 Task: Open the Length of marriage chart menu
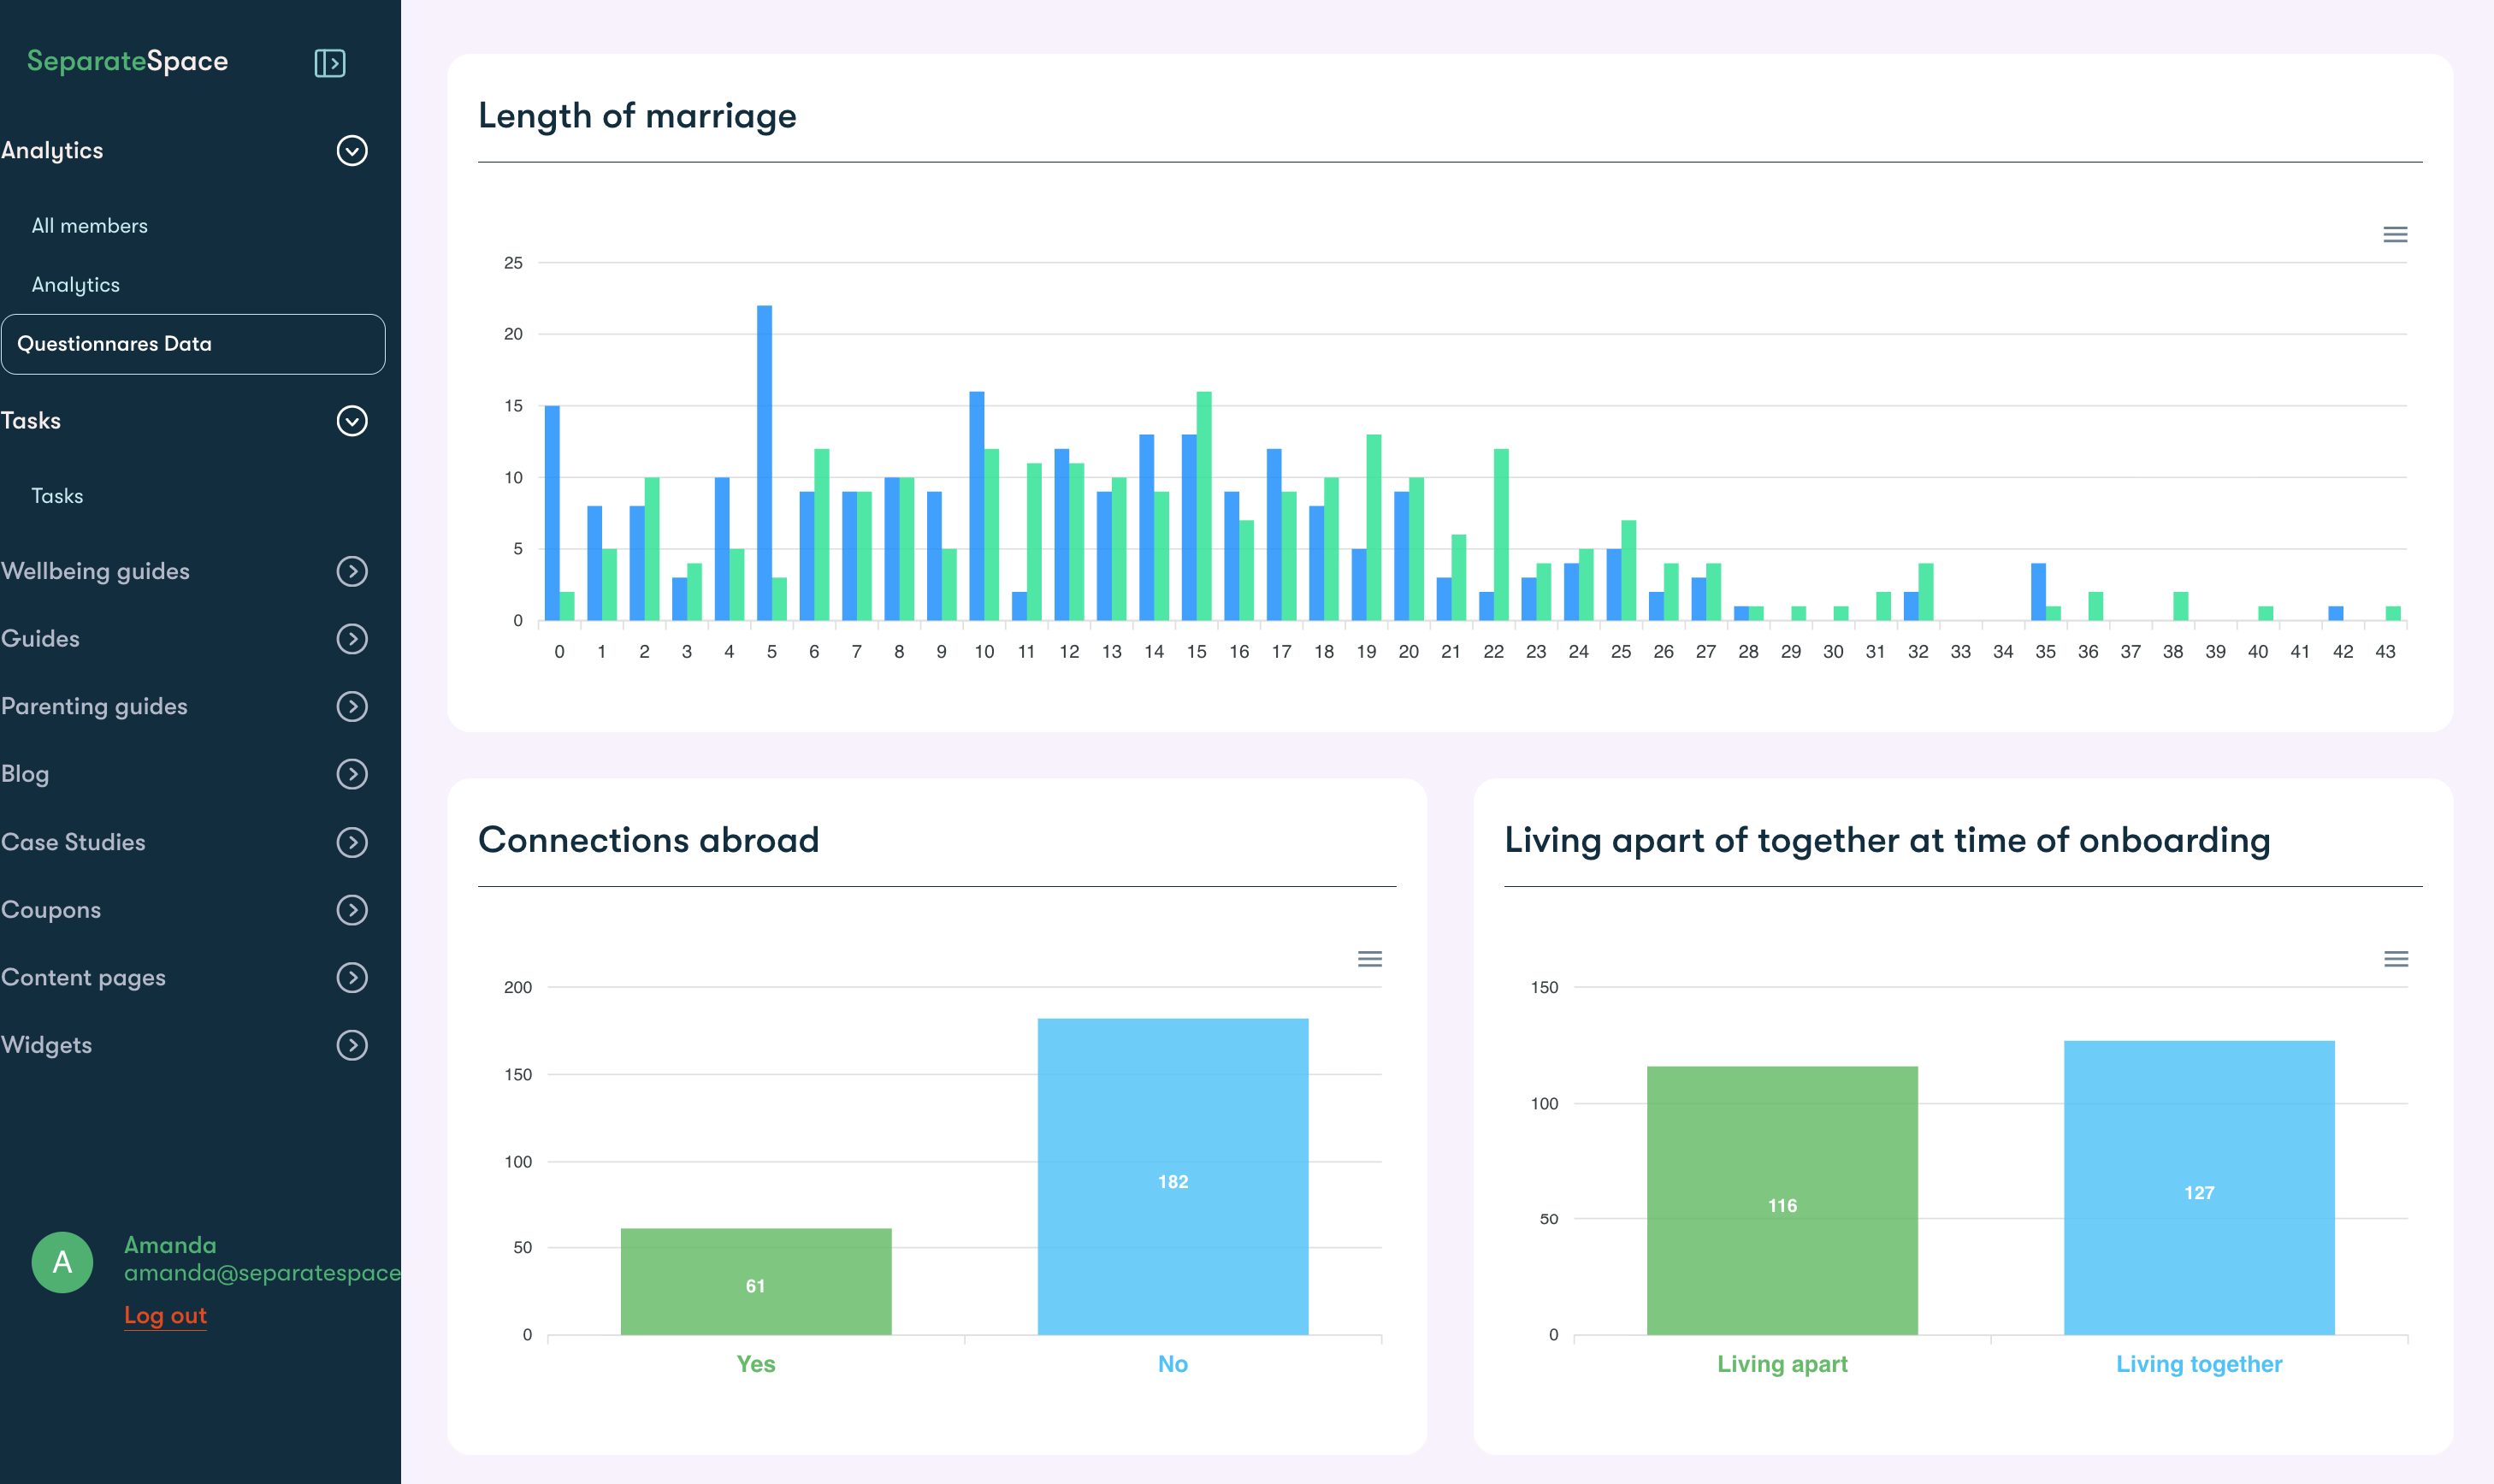(x=2395, y=235)
